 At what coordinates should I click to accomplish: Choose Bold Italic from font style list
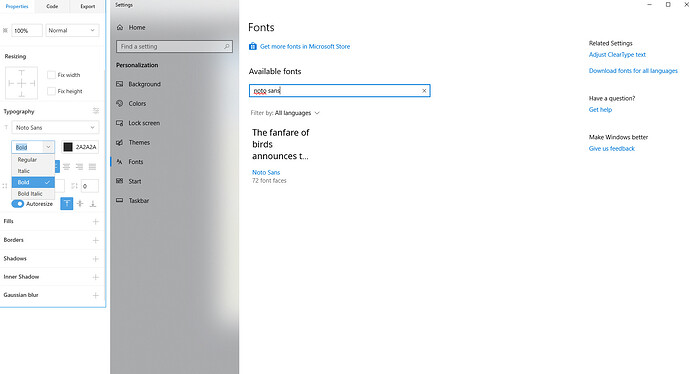(x=33, y=194)
